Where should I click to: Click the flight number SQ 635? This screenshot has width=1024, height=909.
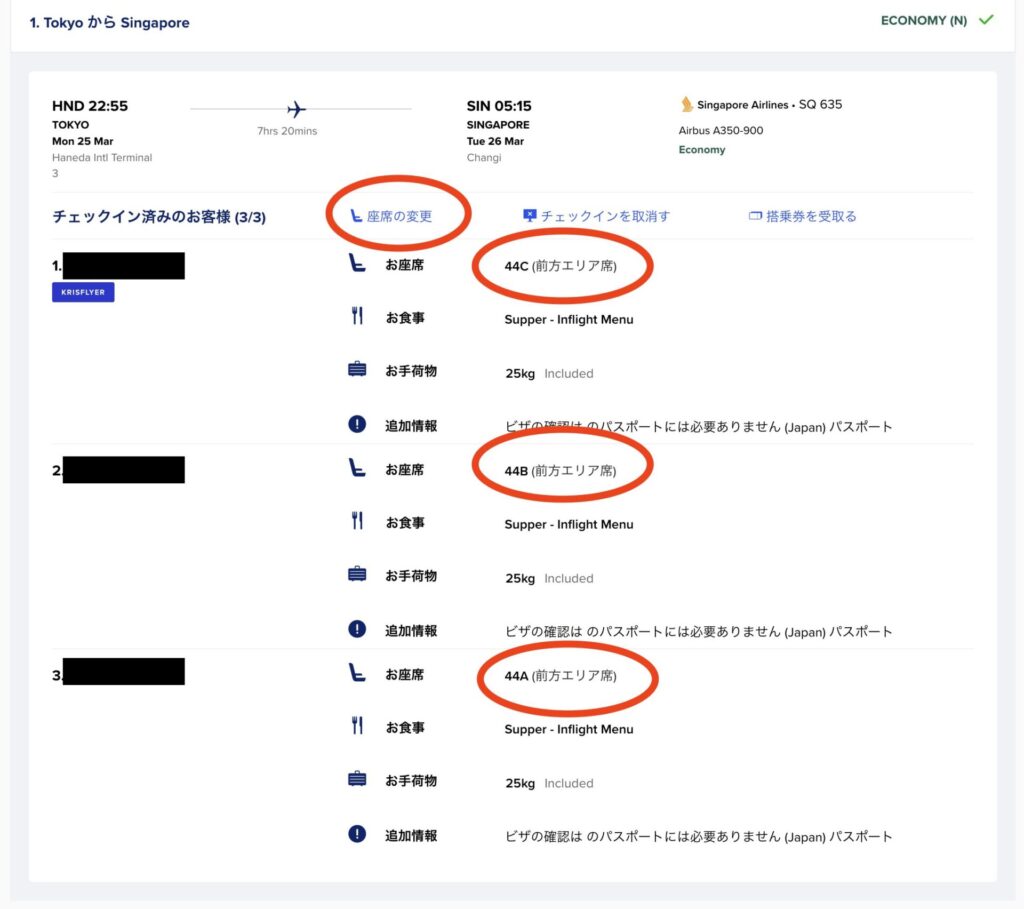point(820,104)
